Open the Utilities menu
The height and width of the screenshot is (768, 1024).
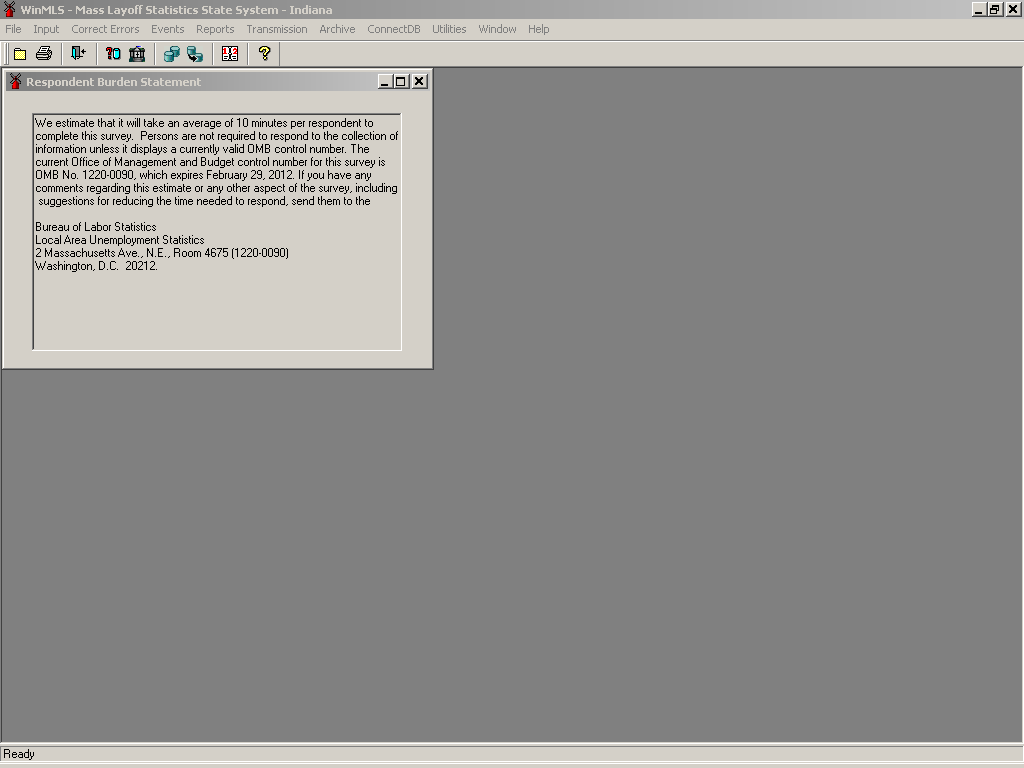449,29
